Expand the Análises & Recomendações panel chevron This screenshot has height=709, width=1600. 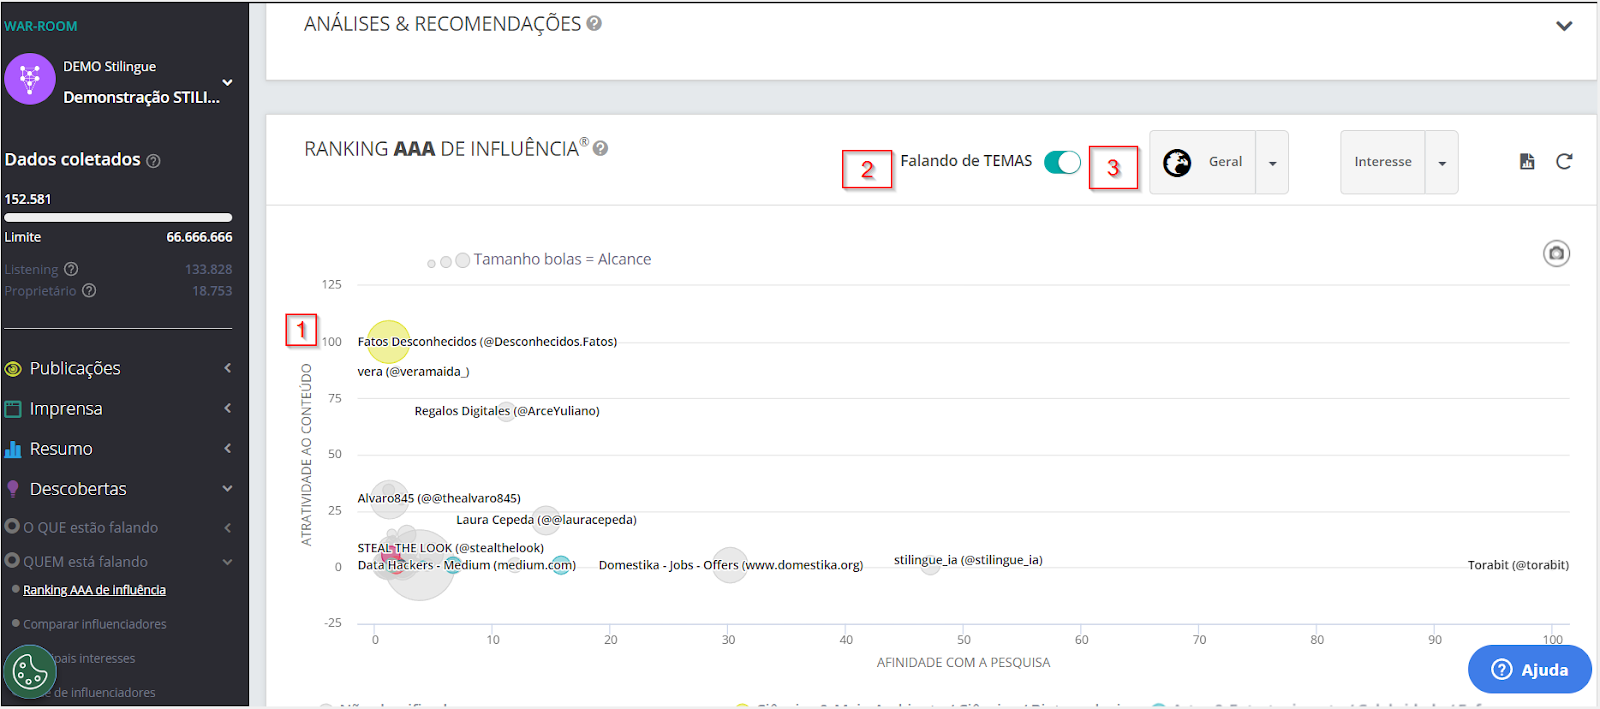1564,26
